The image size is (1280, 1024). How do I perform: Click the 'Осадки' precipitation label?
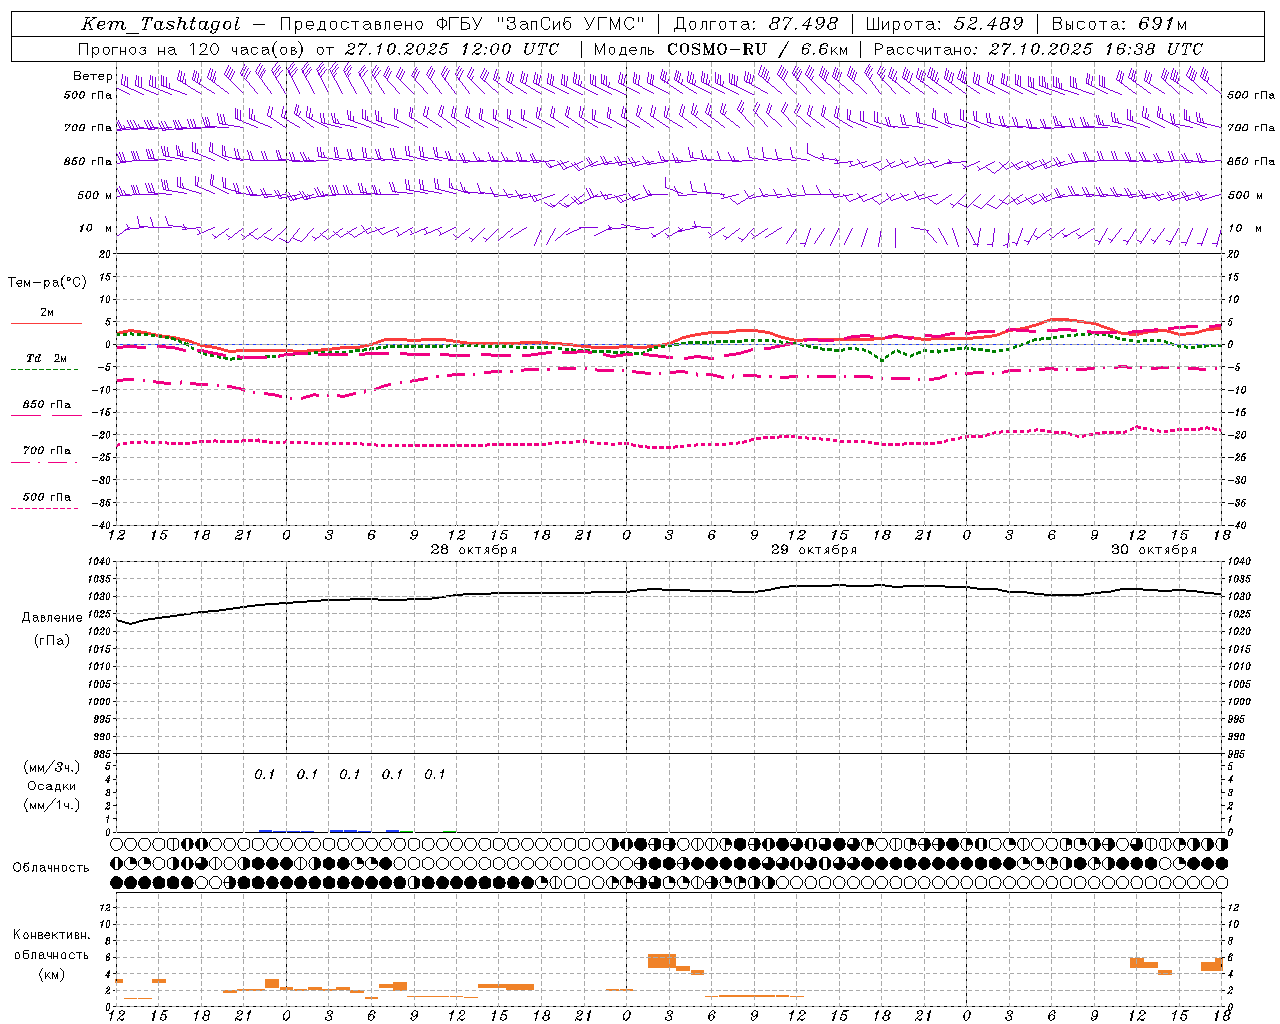click(52, 786)
